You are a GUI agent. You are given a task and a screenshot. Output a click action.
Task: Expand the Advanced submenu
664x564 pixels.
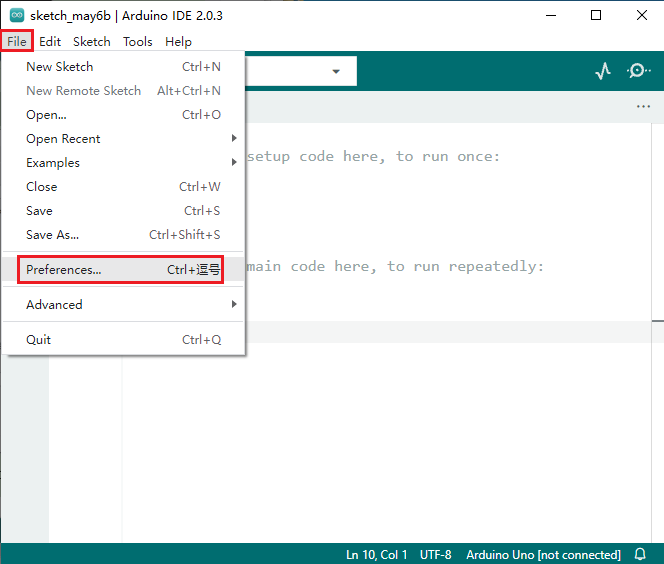coord(123,304)
